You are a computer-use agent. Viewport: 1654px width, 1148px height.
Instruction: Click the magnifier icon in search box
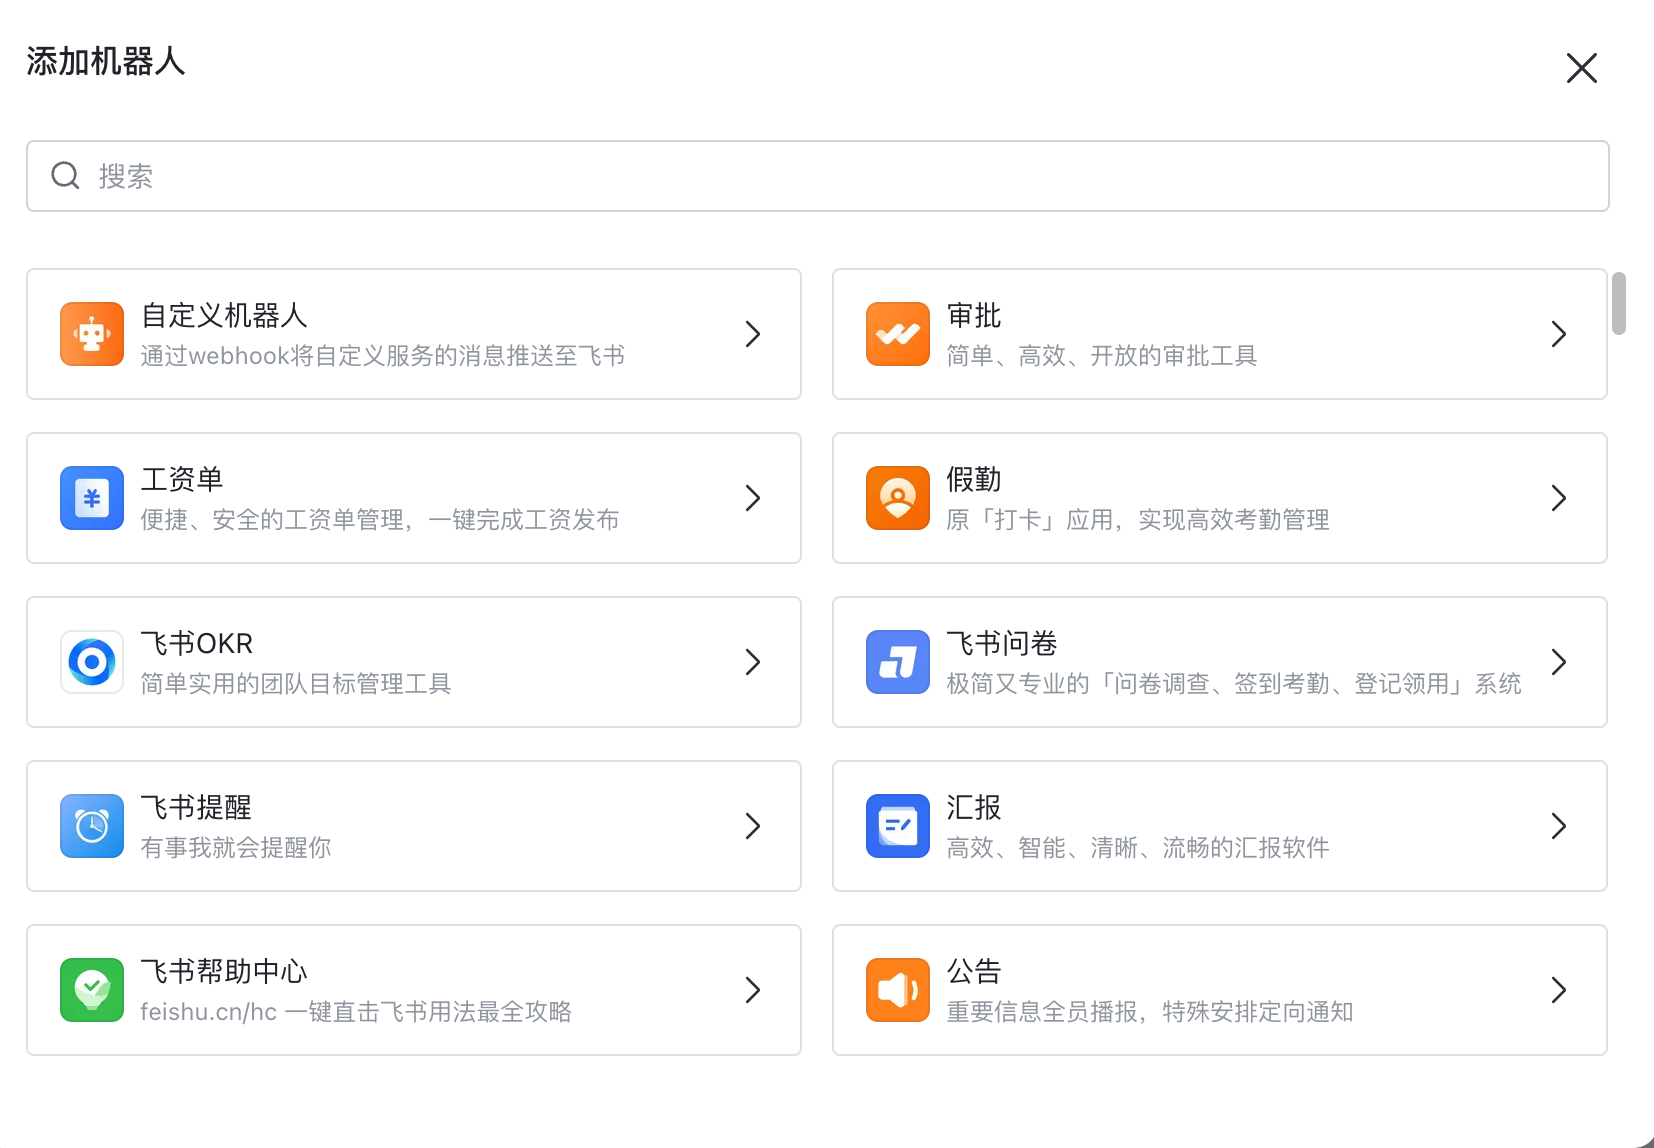pos(66,176)
